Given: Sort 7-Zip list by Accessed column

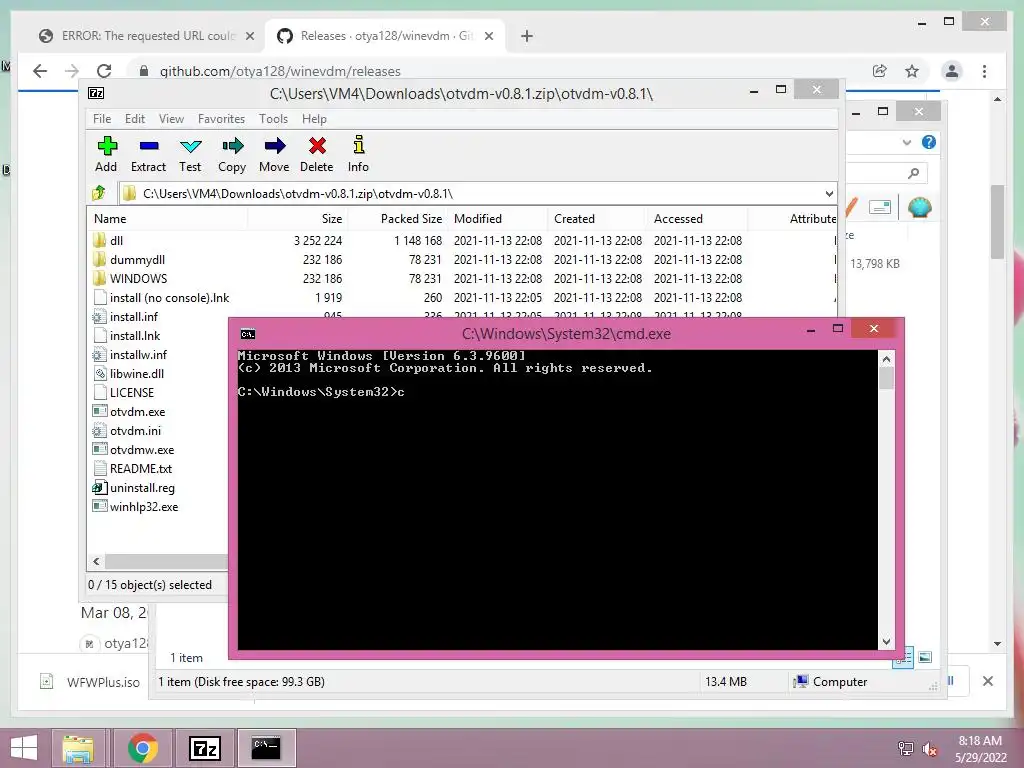Looking at the screenshot, I should tap(697, 219).
